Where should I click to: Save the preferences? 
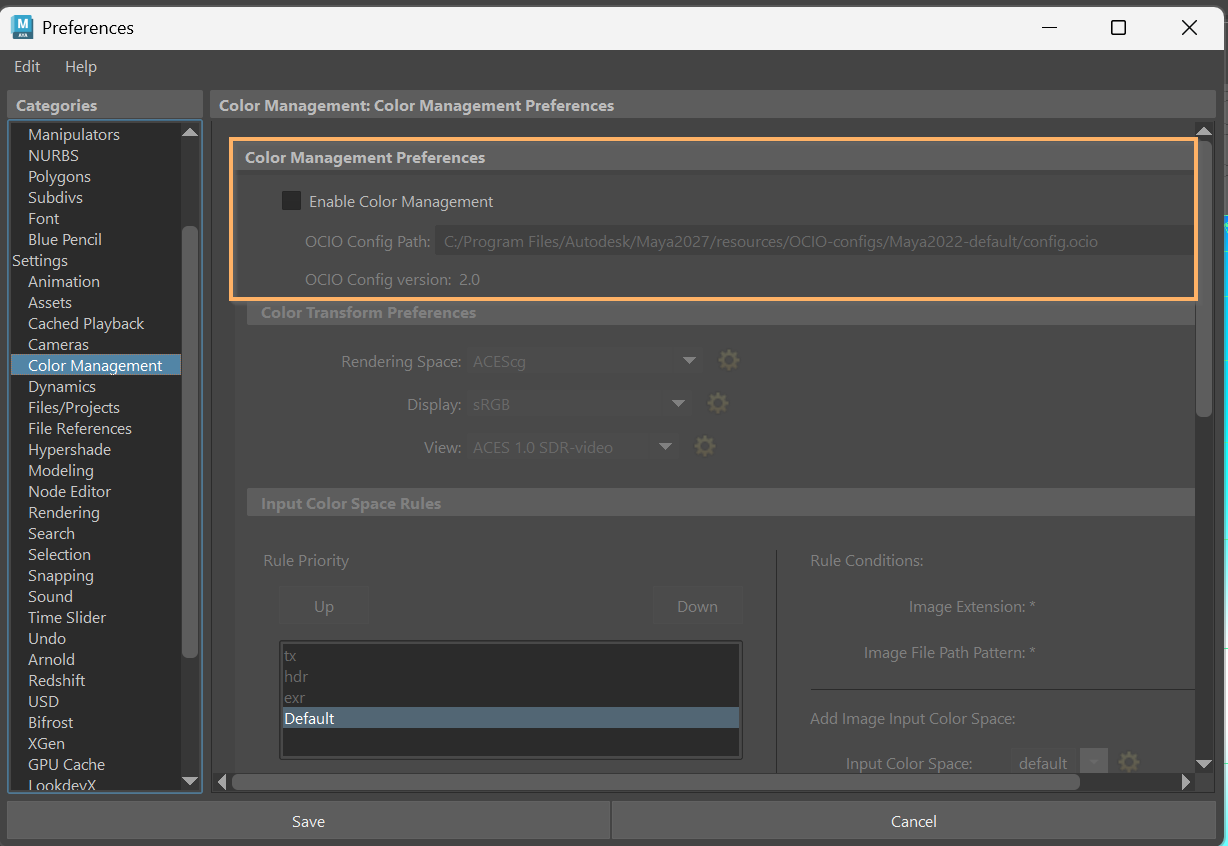308,821
